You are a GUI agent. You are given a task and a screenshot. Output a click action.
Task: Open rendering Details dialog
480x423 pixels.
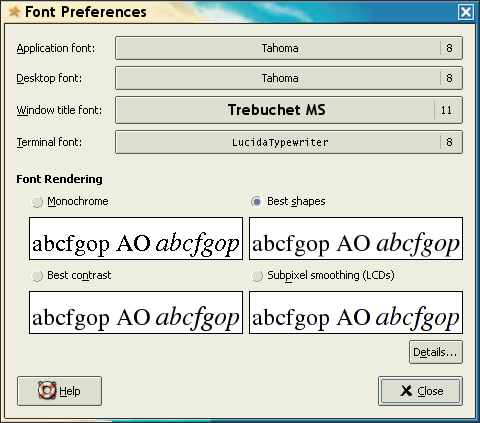pos(436,352)
